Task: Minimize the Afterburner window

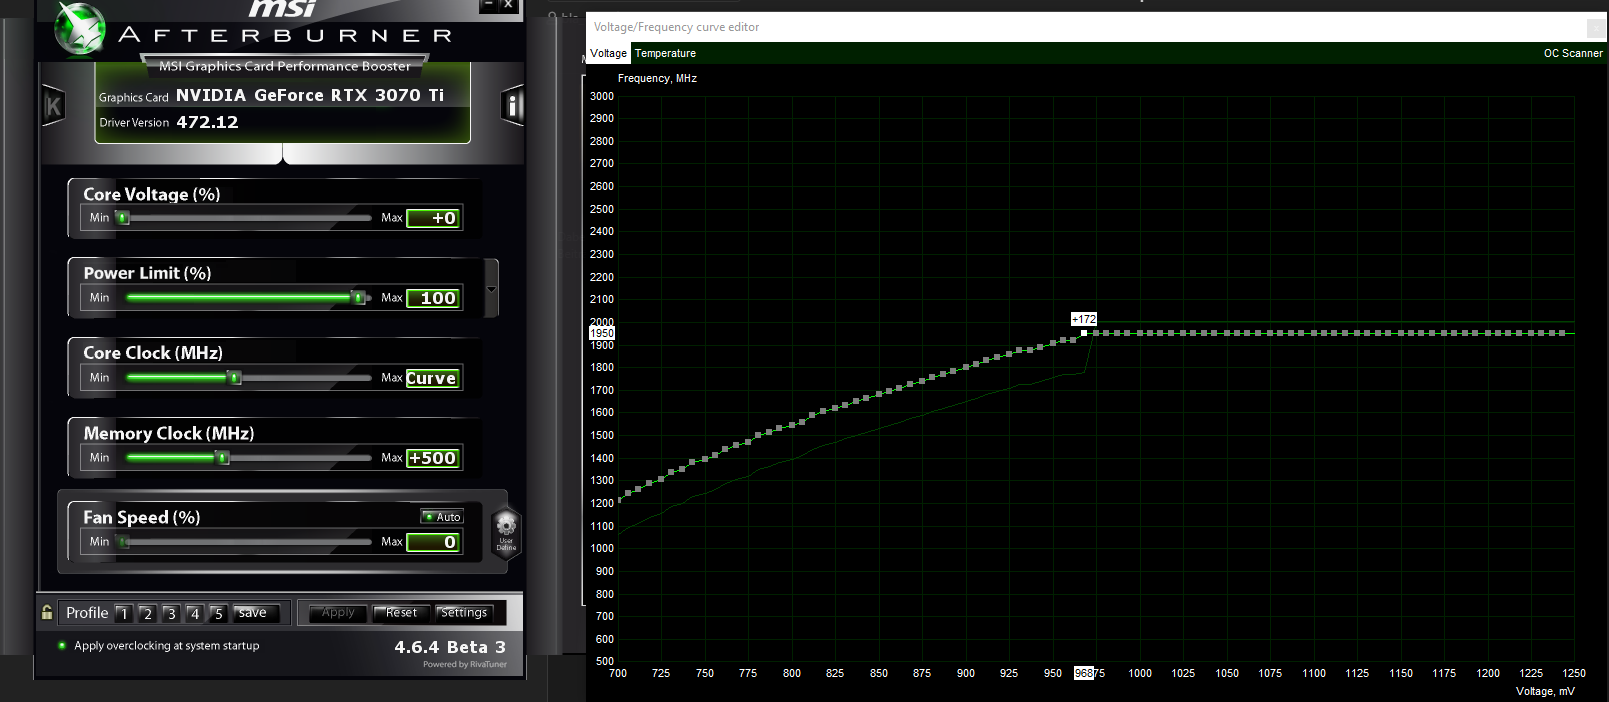Action: (488, 5)
